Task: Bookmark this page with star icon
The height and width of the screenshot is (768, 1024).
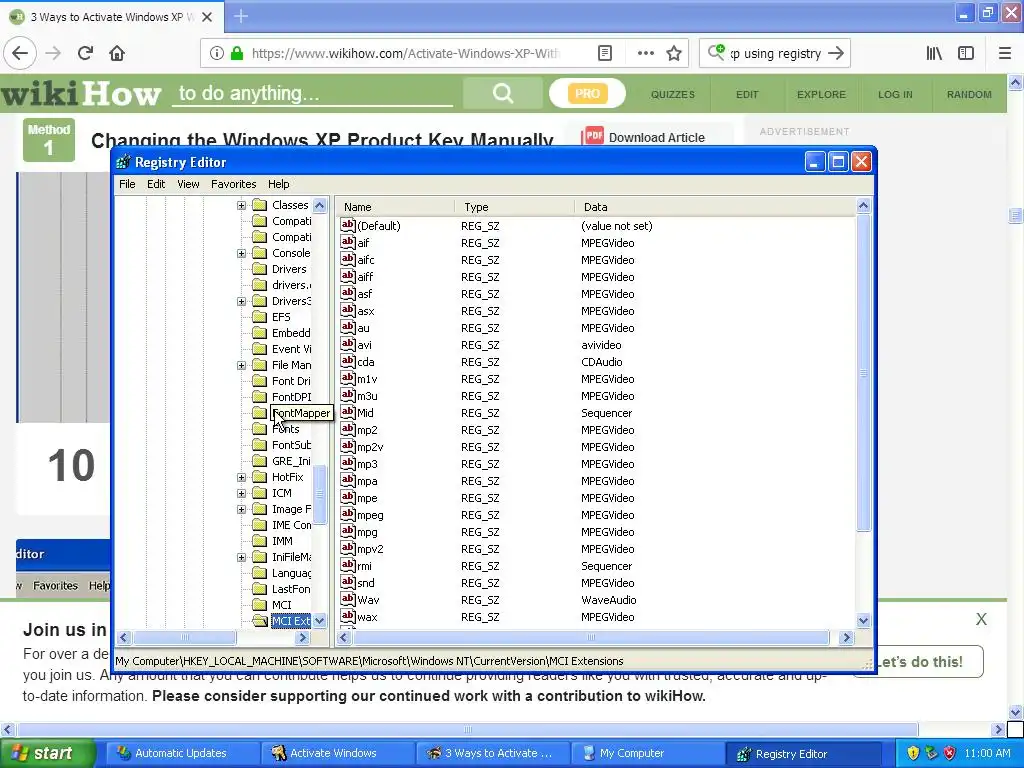Action: [x=674, y=53]
